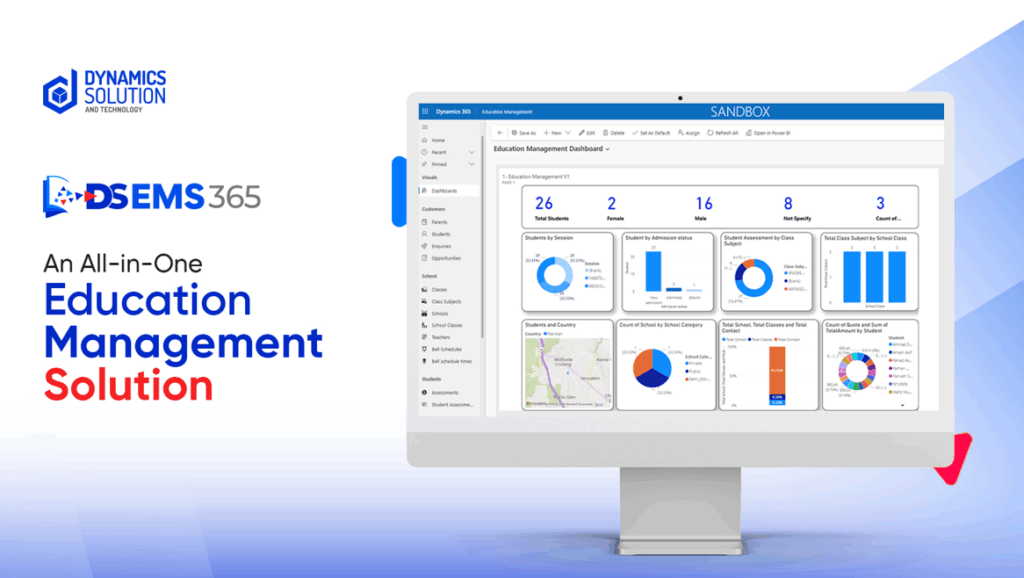Open the Teachers section in the sidebar
Image resolution: width=1024 pixels, height=578 pixels.
442,337
